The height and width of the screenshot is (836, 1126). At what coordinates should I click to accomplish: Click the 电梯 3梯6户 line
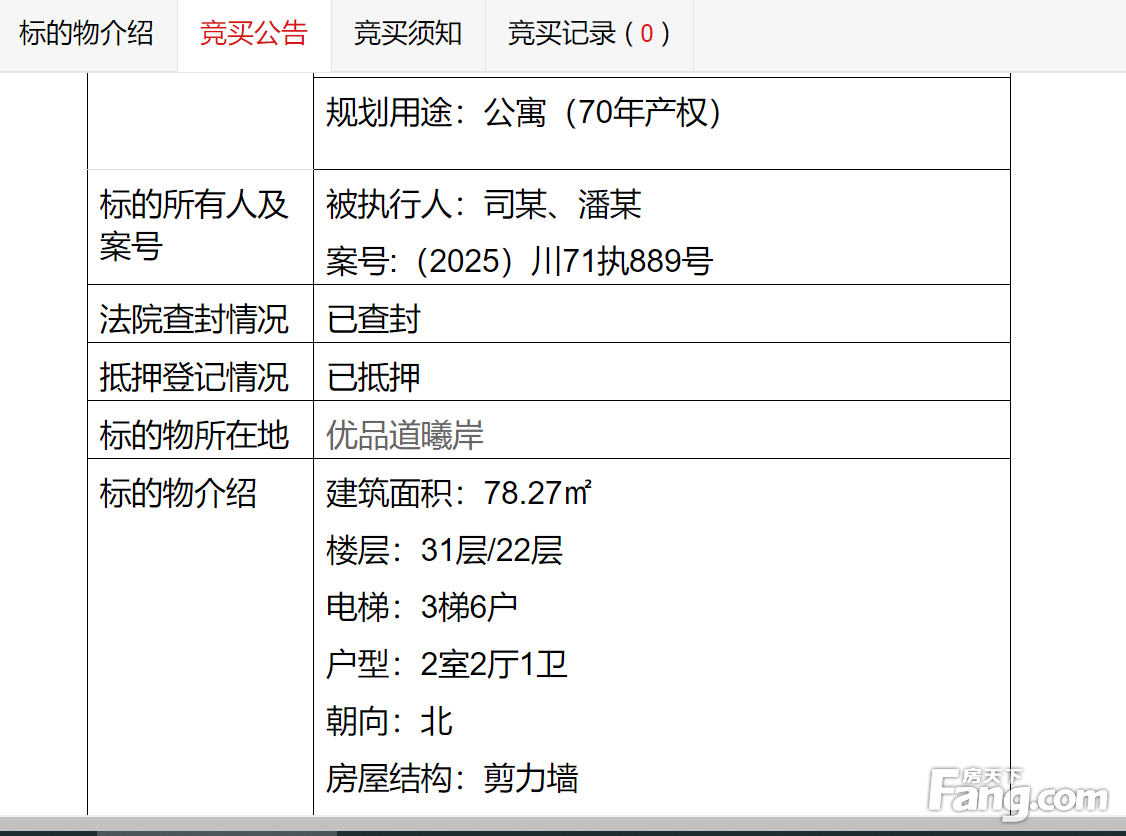422,607
